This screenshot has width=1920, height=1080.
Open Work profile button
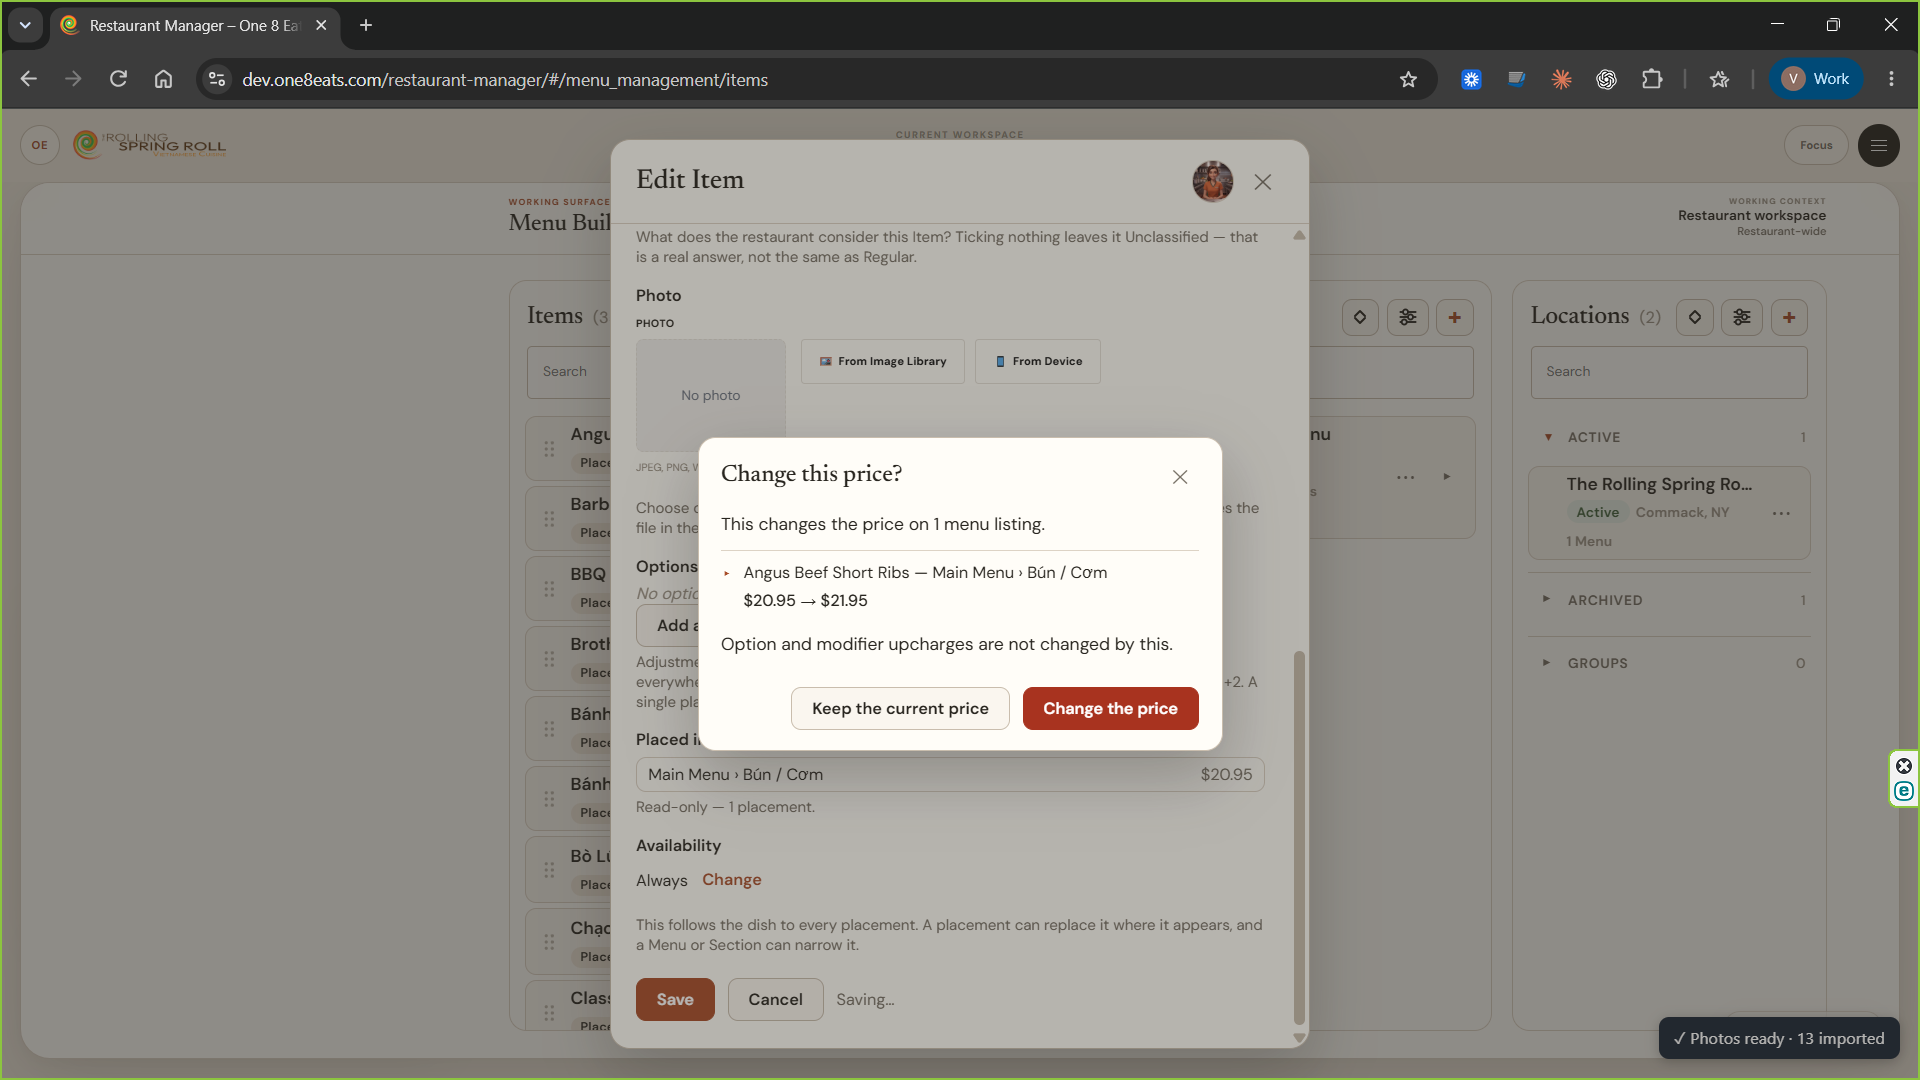(x=1816, y=79)
